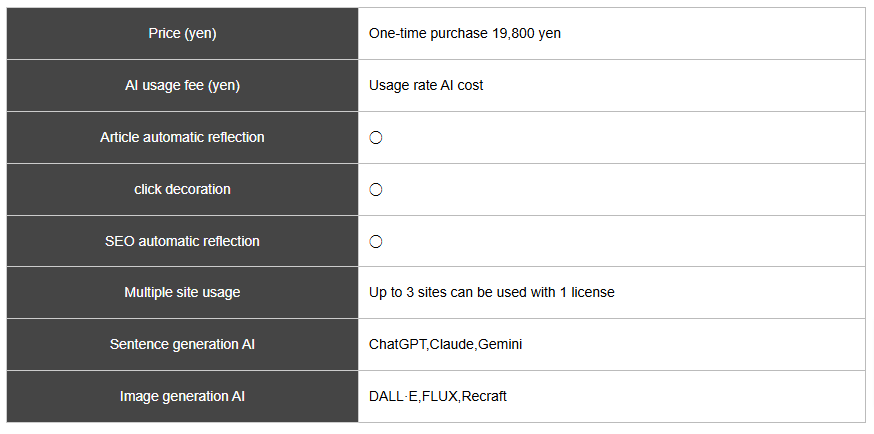Select the Image generation AI header cell
The height and width of the screenshot is (434, 874).
click(x=182, y=396)
